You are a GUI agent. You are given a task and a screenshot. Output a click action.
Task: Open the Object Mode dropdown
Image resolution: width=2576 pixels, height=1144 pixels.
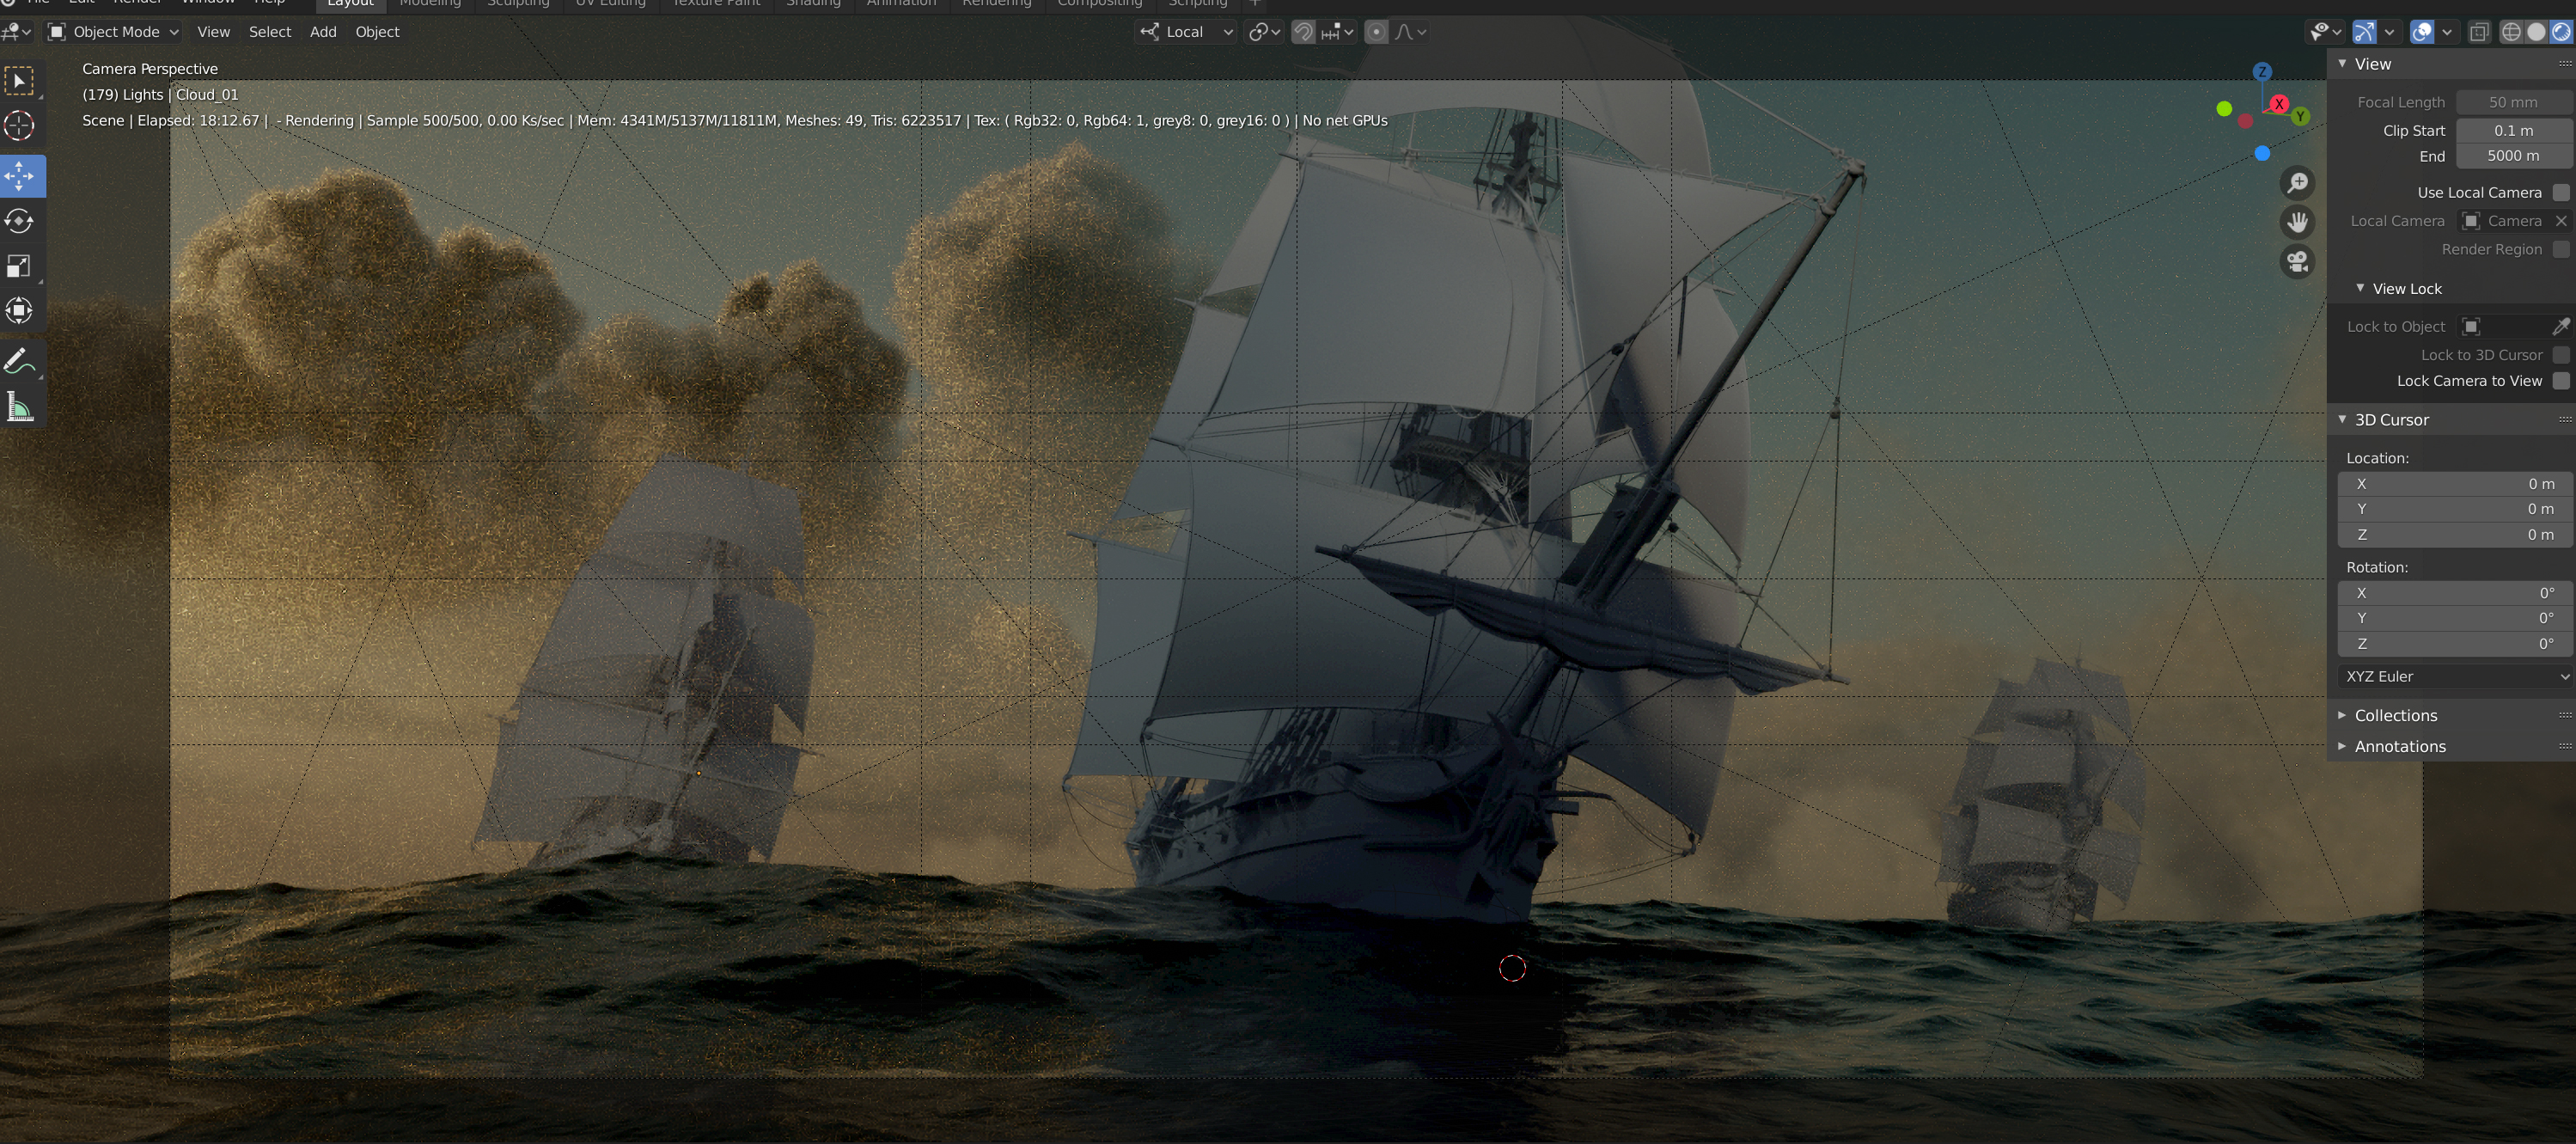click(x=114, y=32)
